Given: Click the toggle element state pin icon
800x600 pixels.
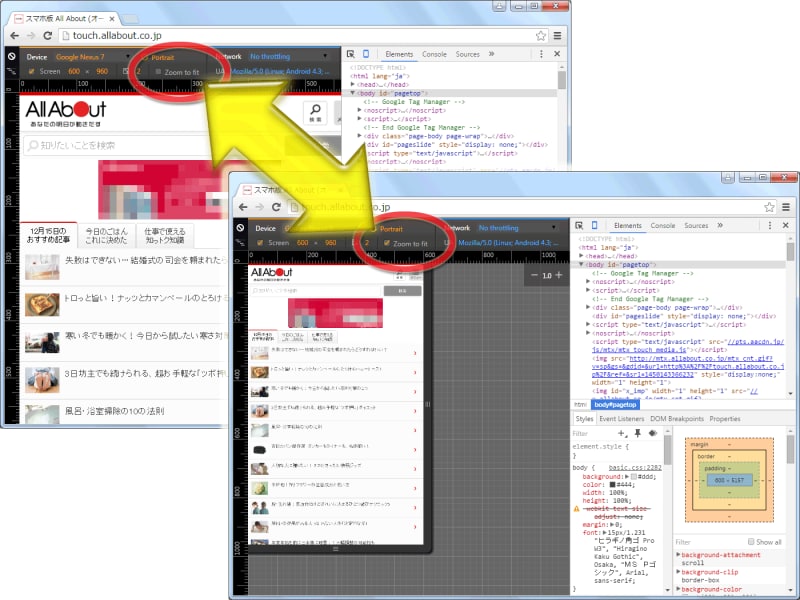Looking at the screenshot, I should tap(637, 433).
